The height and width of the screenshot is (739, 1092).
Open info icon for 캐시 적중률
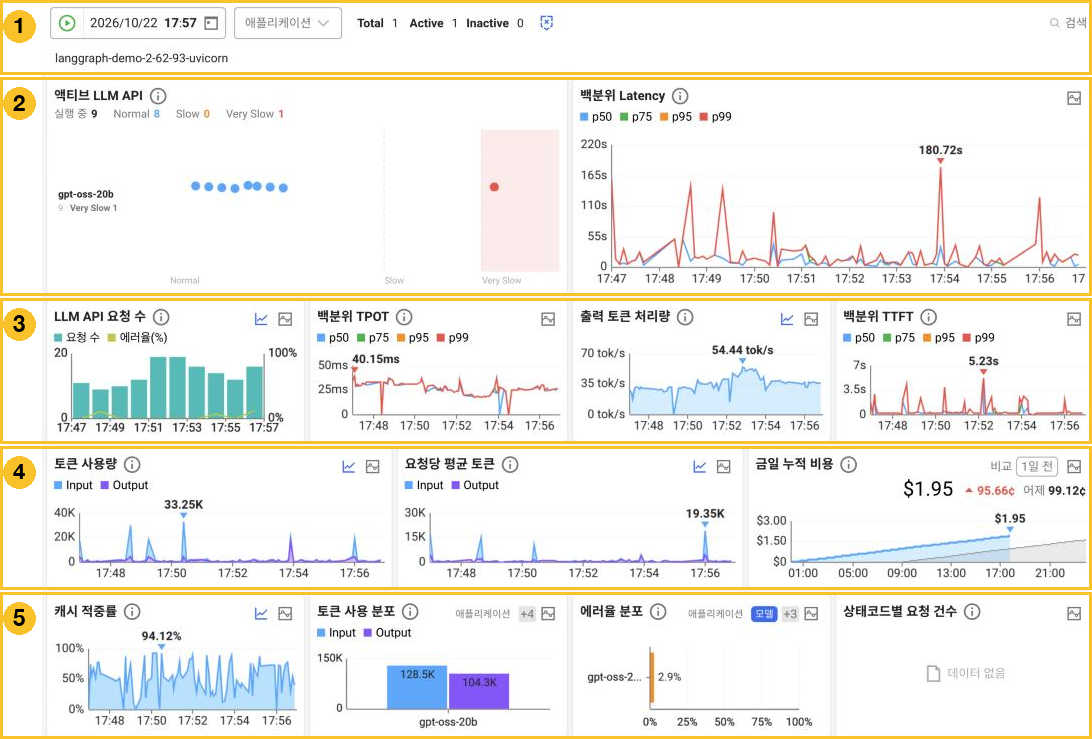132,612
